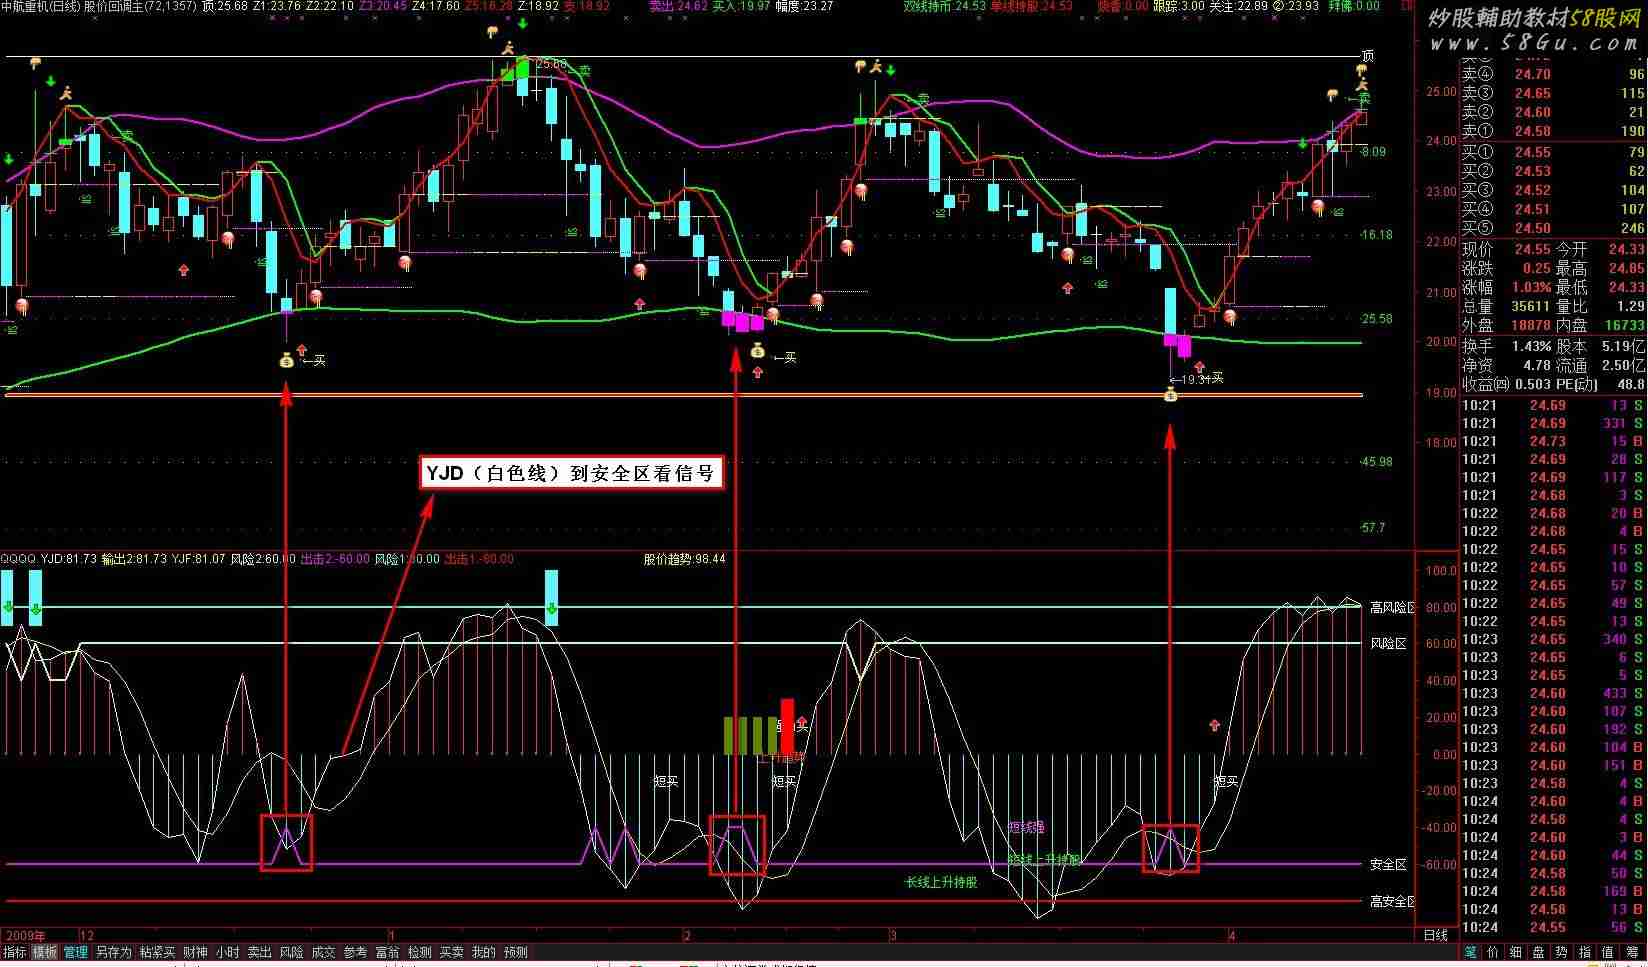Screen dimensions: 1648x967
Task: Switch to the 势 tab in the quote panel
Action: tap(1562, 953)
